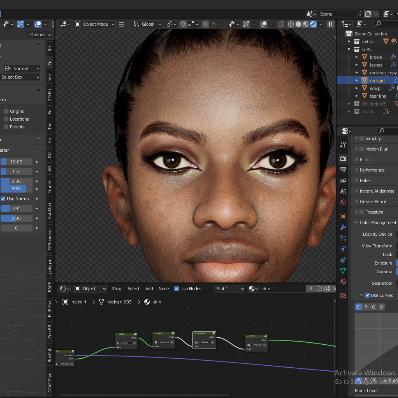Open the Global transform orientation dropdown

(x=147, y=24)
